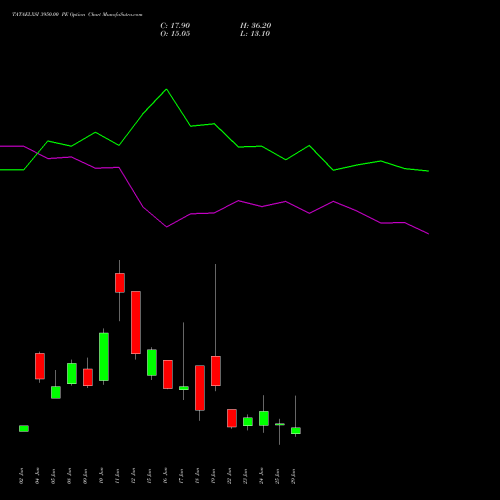The width and height of the screenshot is (500, 500).
Task: Click the red candle above label 18
Action: pos(200,388)
